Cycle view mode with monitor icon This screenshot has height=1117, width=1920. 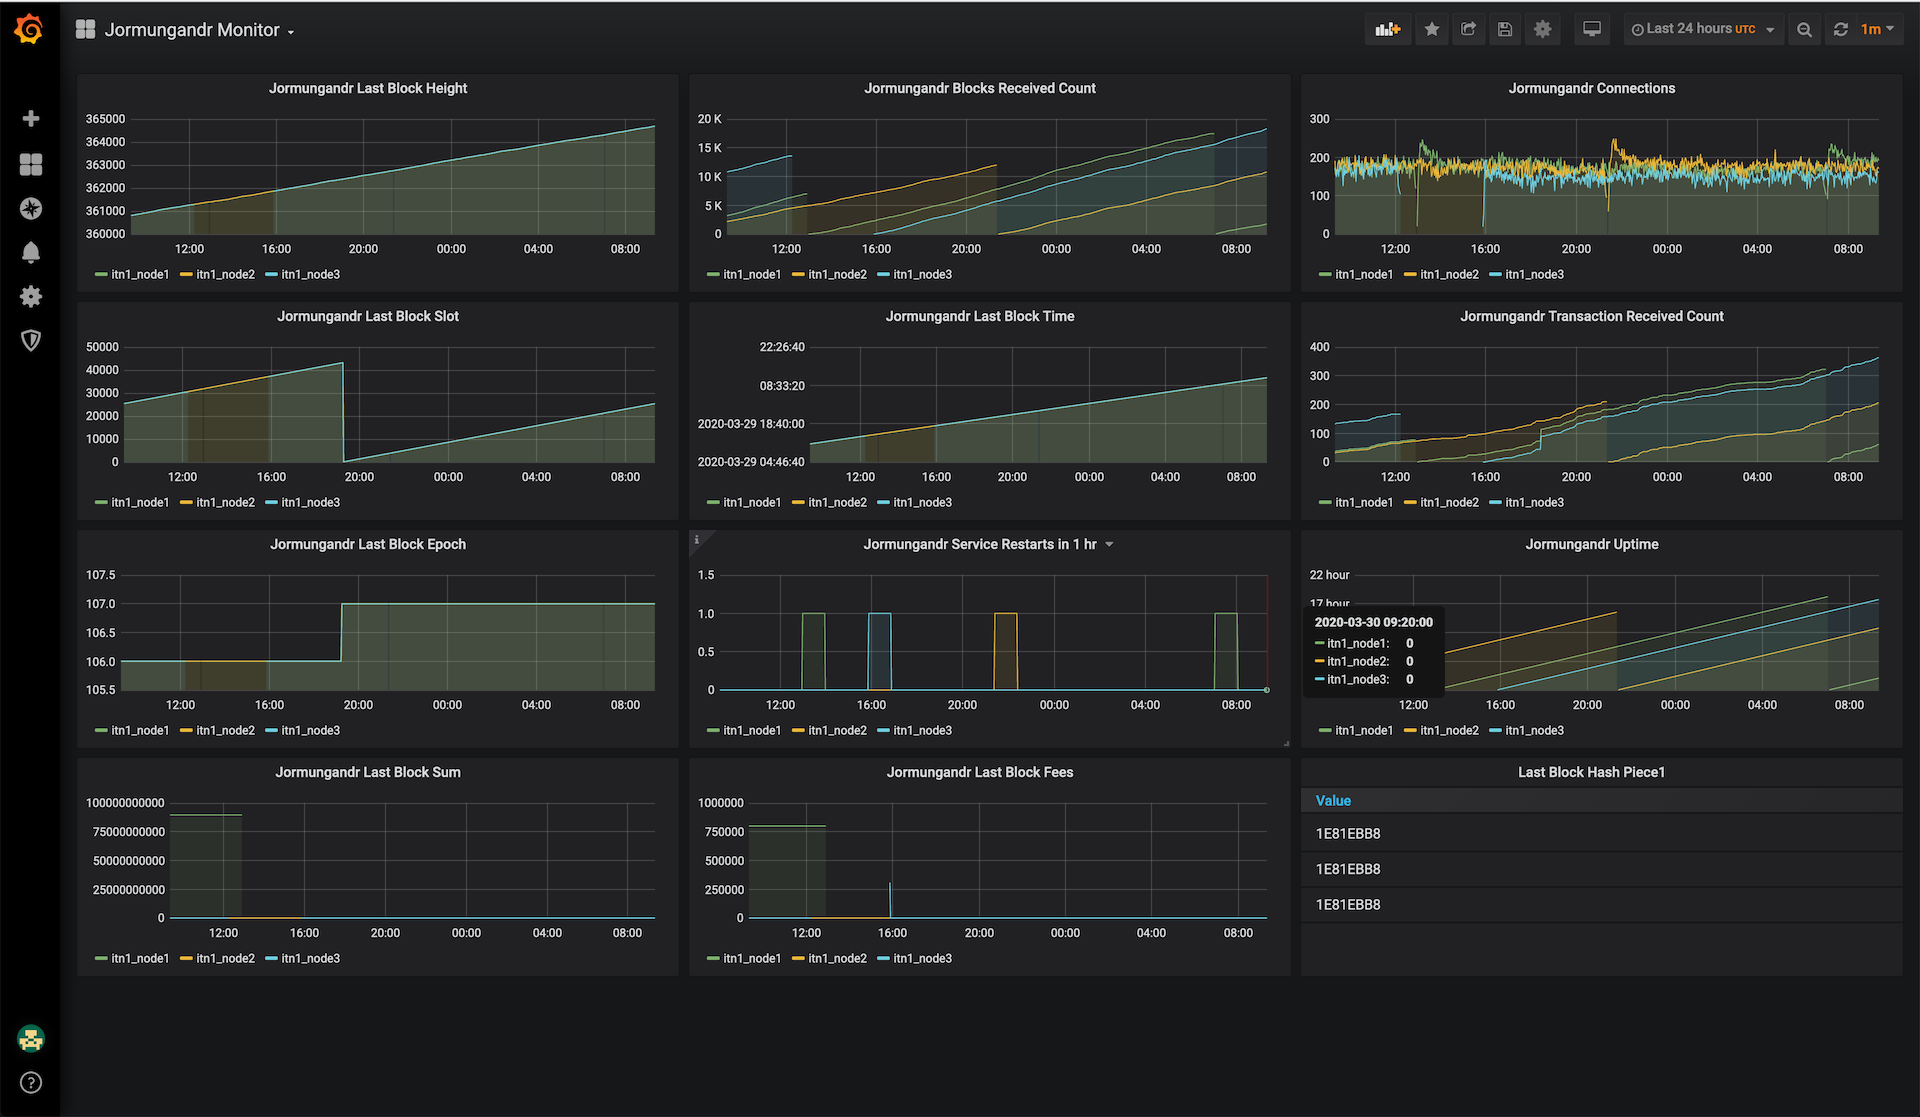pos(1592,29)
